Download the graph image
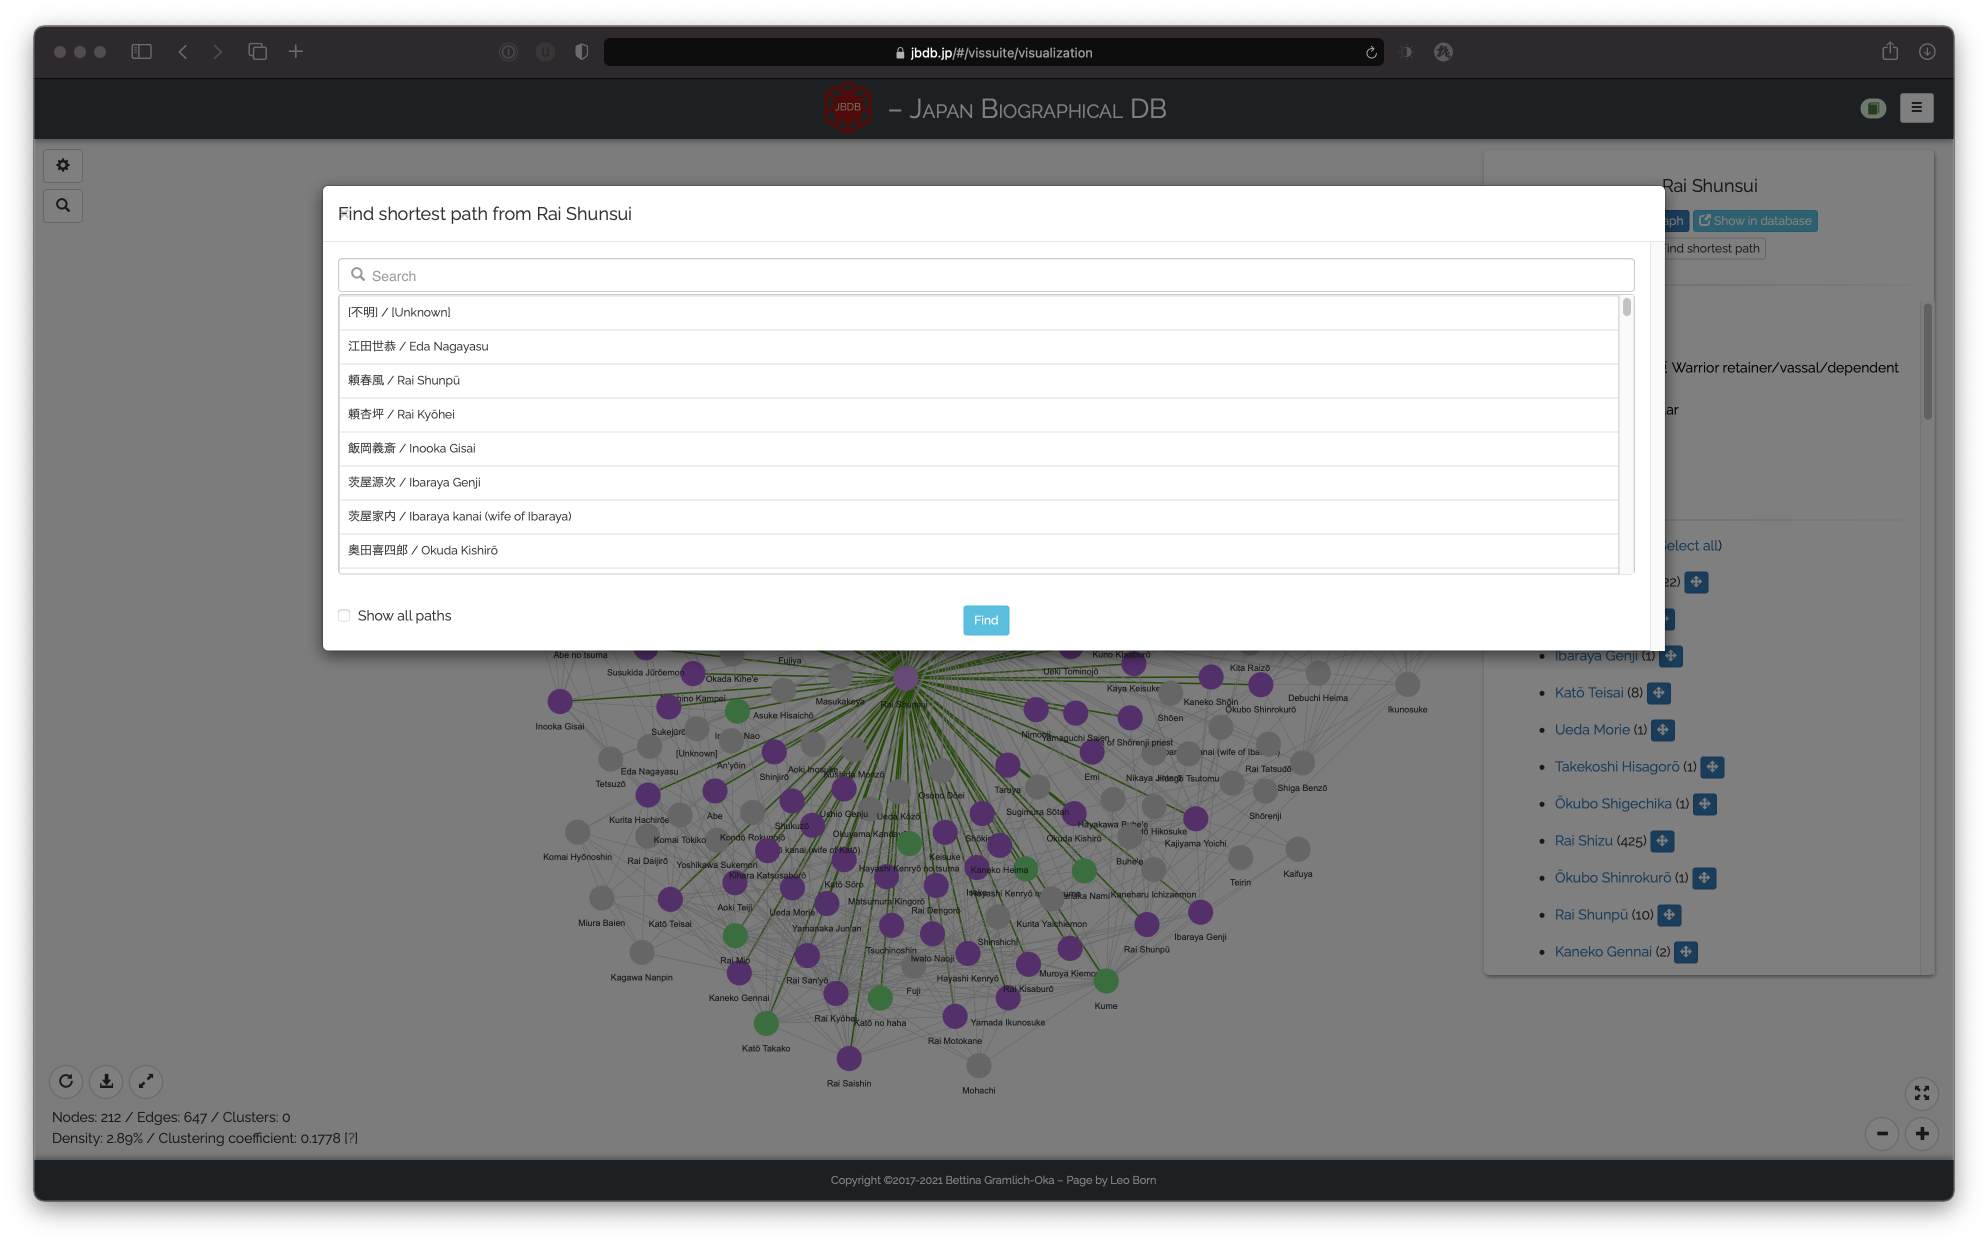 (x=106, y=1081)
